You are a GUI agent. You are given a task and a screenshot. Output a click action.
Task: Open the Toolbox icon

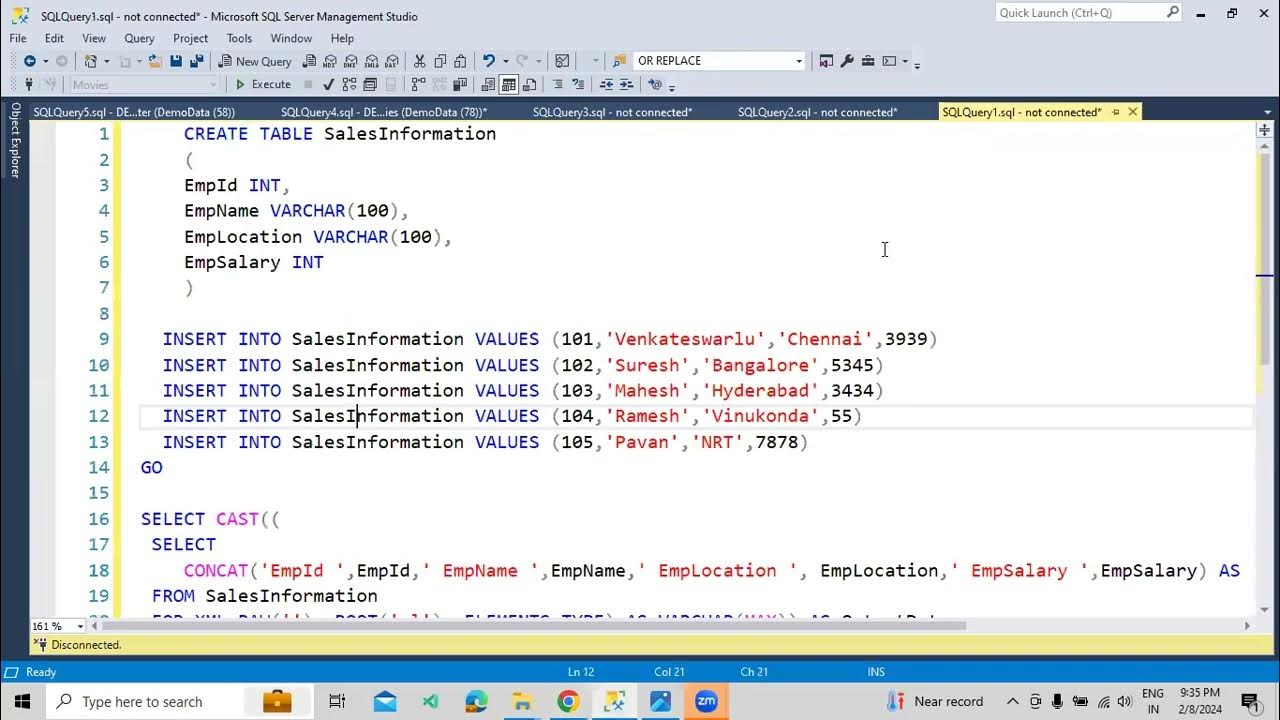pos(868,61)
